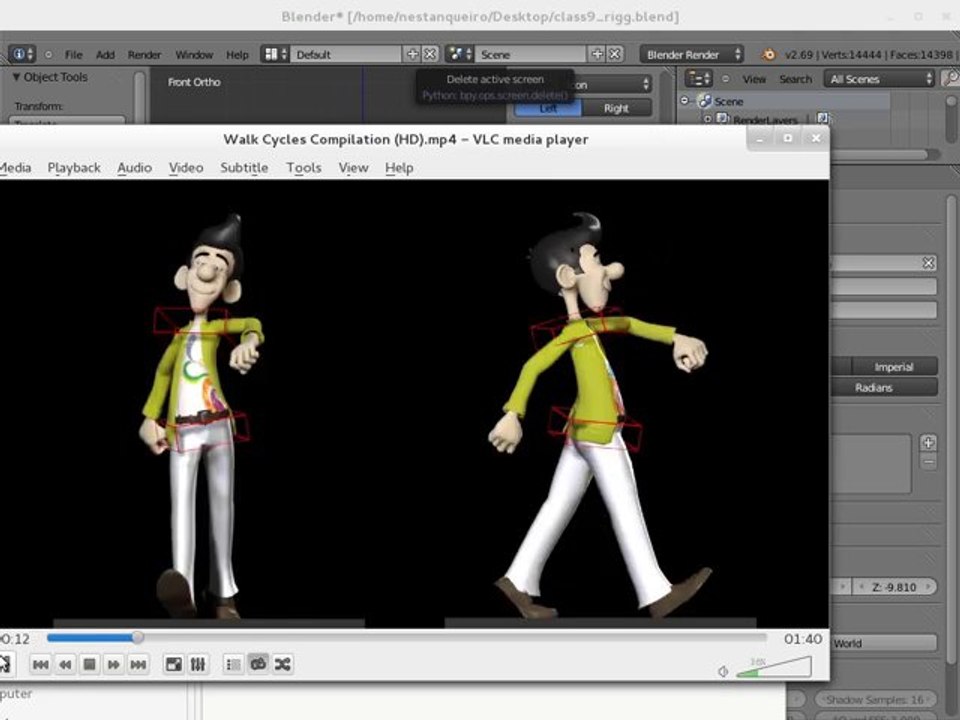This screenshot has height=720, width=960.
Task: Open VLC Media menu
Action: [x=15, y=168]
